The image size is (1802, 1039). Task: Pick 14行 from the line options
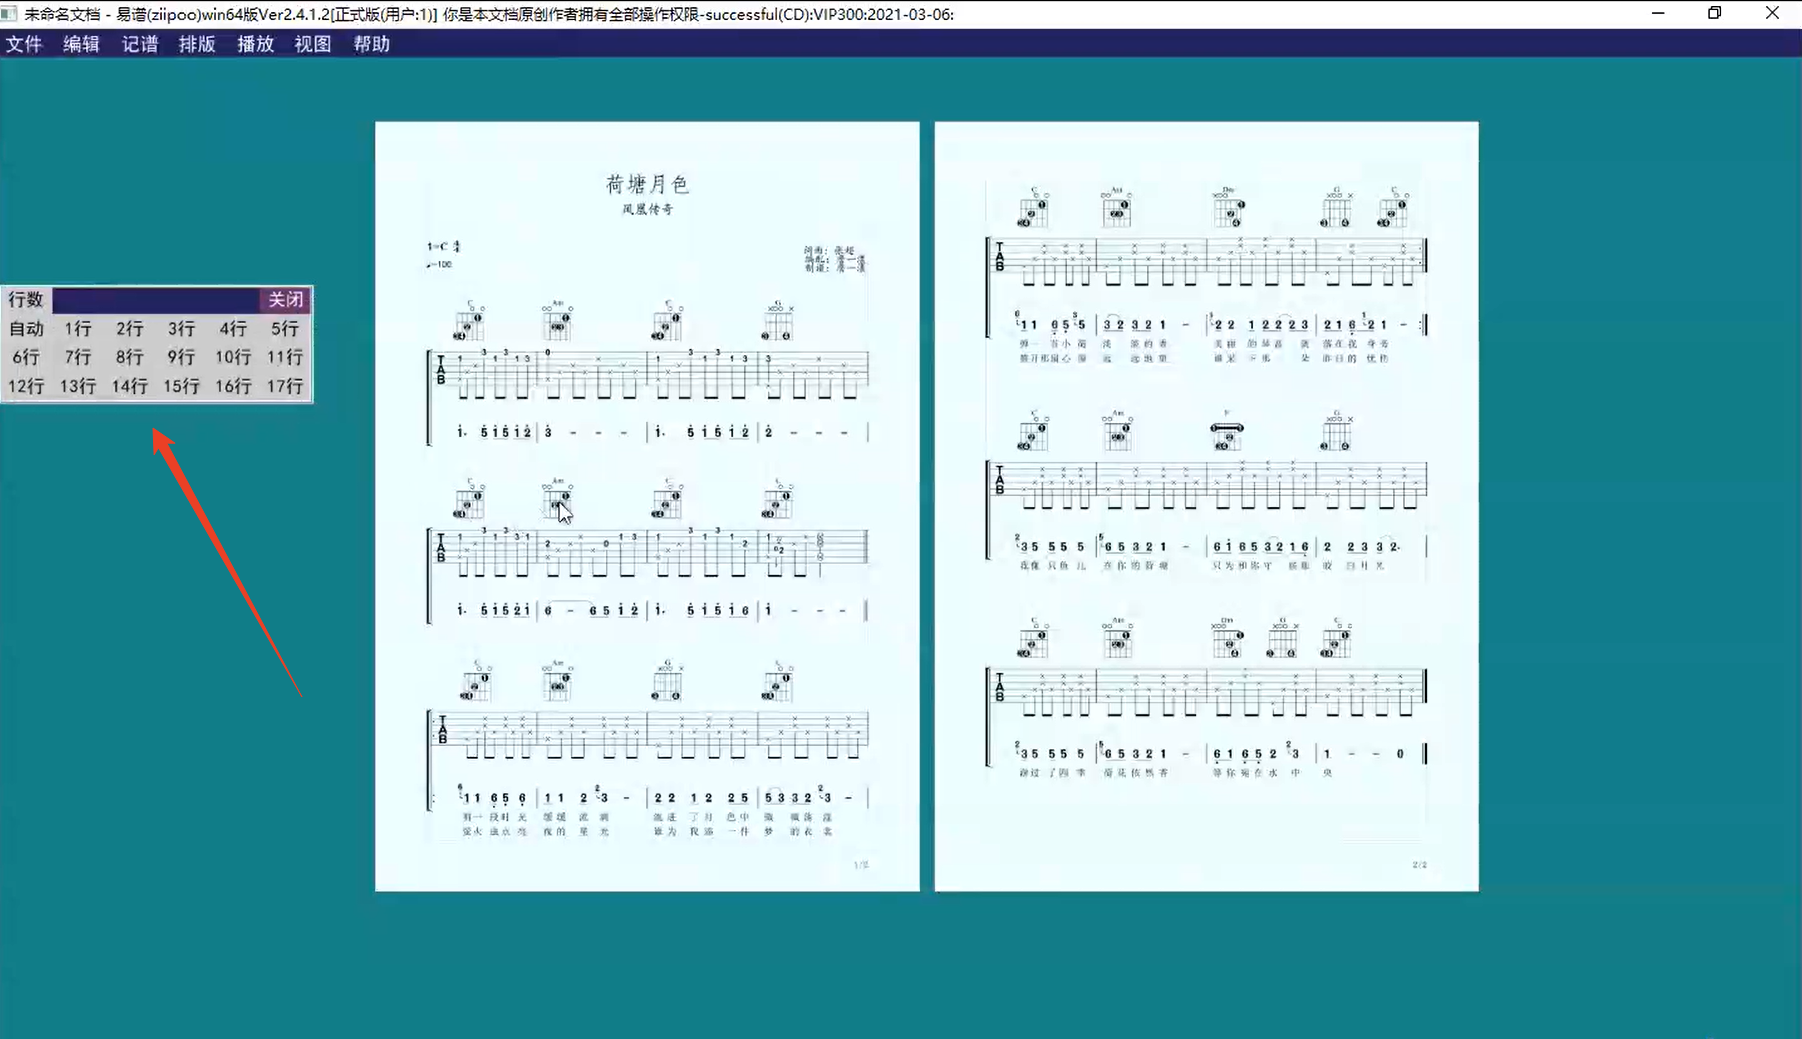(x=129, y=386)
